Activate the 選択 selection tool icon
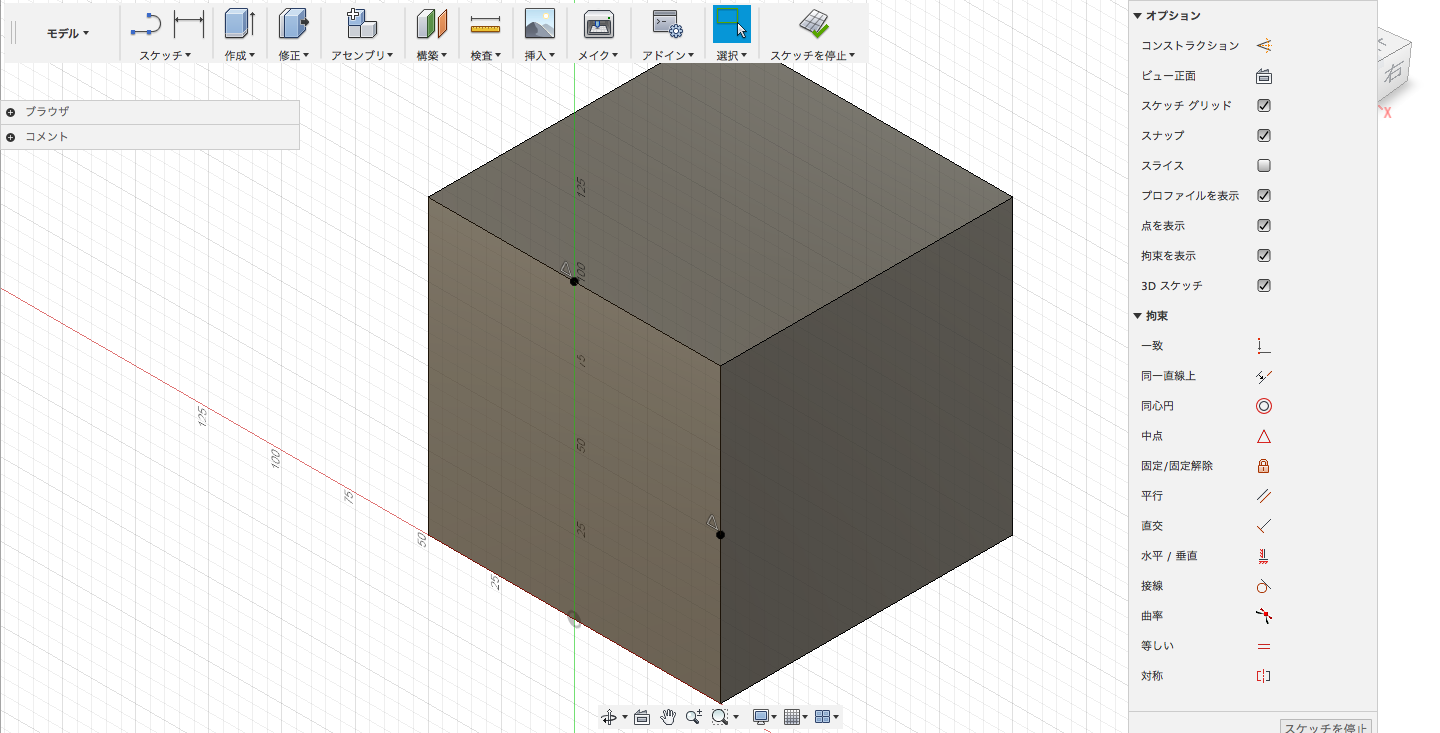The width and height of the screenshot is (1440, 733). (x=732, y=23)
